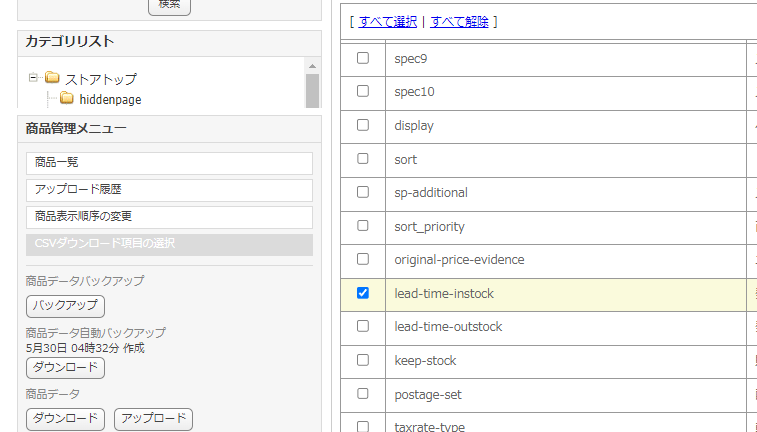The height and width of the screenshot is (432, 757).
Task: Click the アップロード button
Action: pyautogui.click(x=153, y=419)
